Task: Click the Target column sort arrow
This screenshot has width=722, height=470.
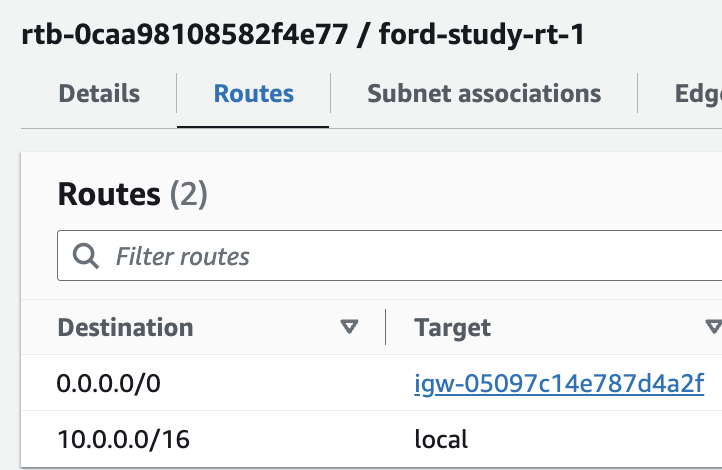Action: pyautogui.click(x=714, y=327)
